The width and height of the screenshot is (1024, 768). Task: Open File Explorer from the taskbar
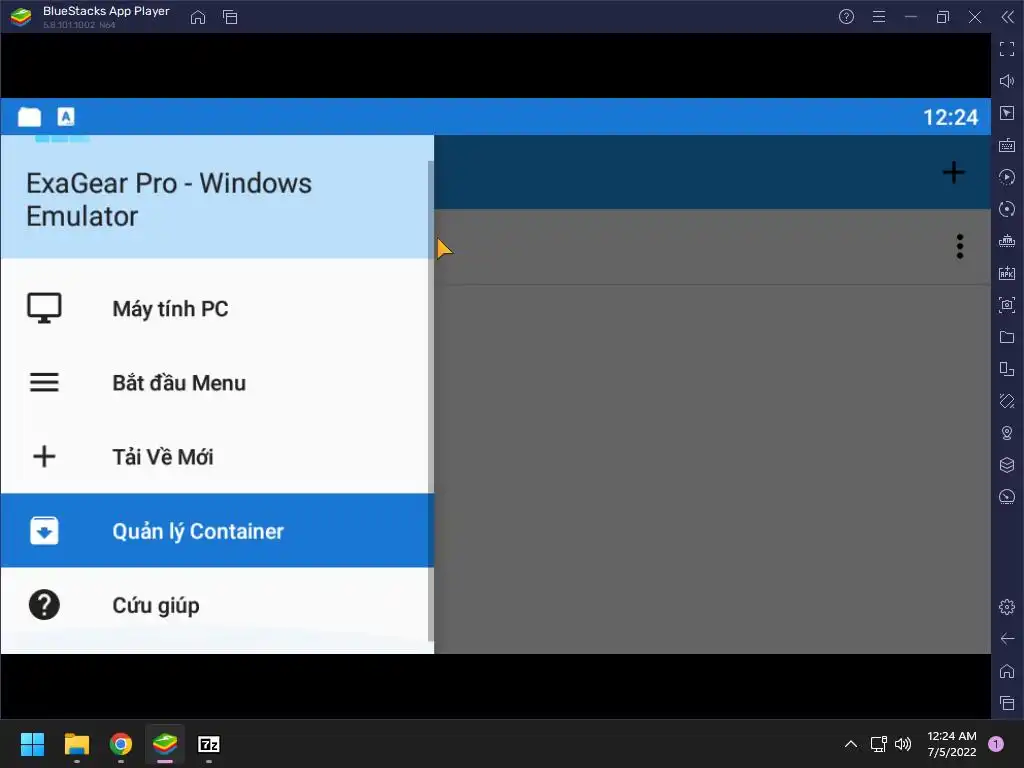(x=76, y=744)
